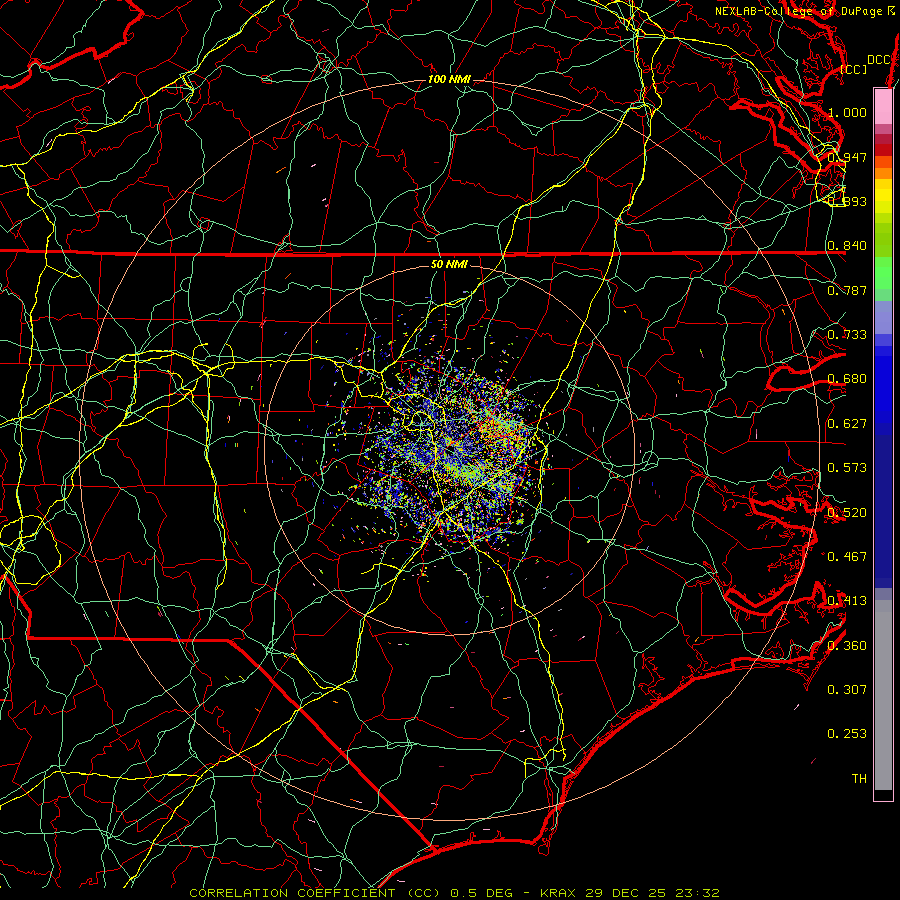The width and height of the screenshot is (900, 900).
Task: Click the 0.253 legend value
Action: click(x=847, y=734)
